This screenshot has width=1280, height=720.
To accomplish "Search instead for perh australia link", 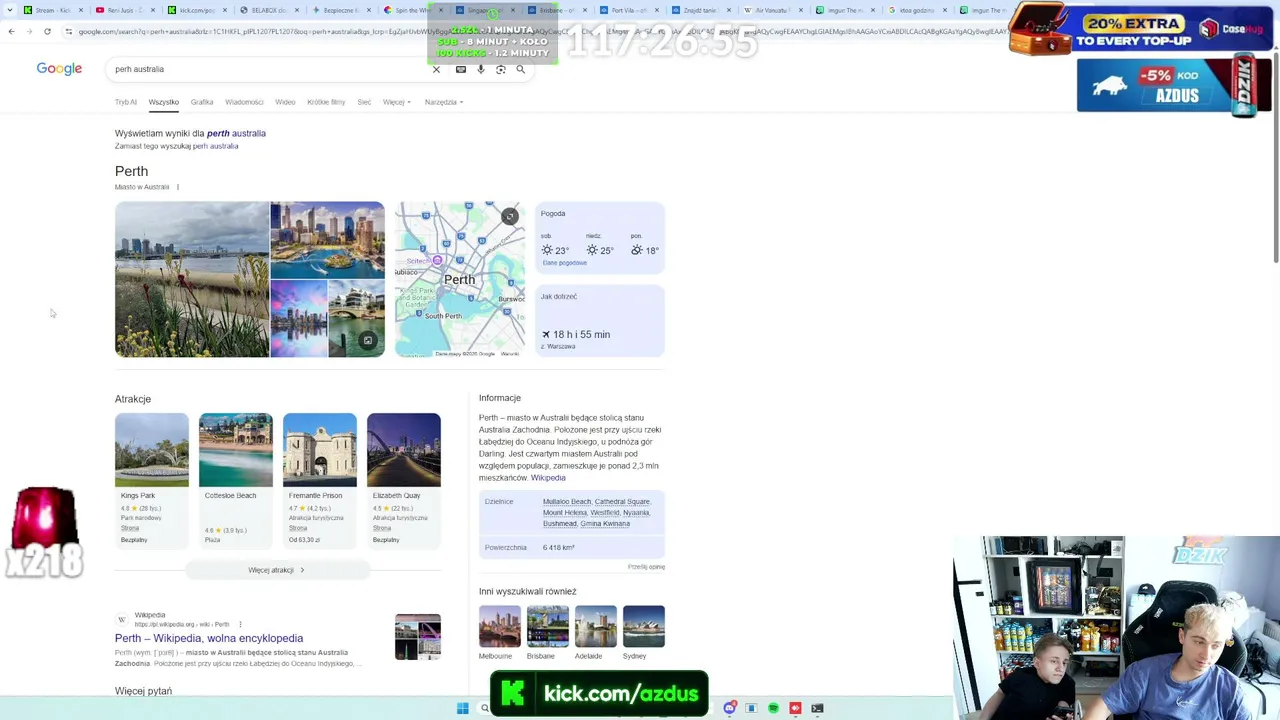I will tap(215, 146).
